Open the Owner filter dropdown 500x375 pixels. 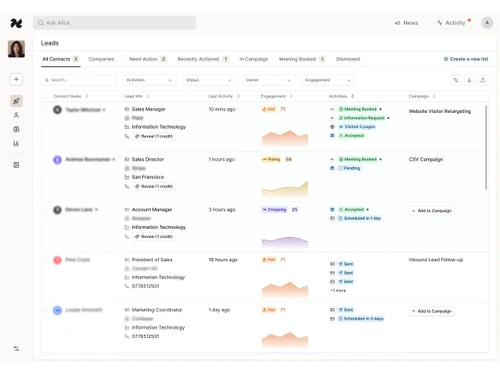(268, 80)
